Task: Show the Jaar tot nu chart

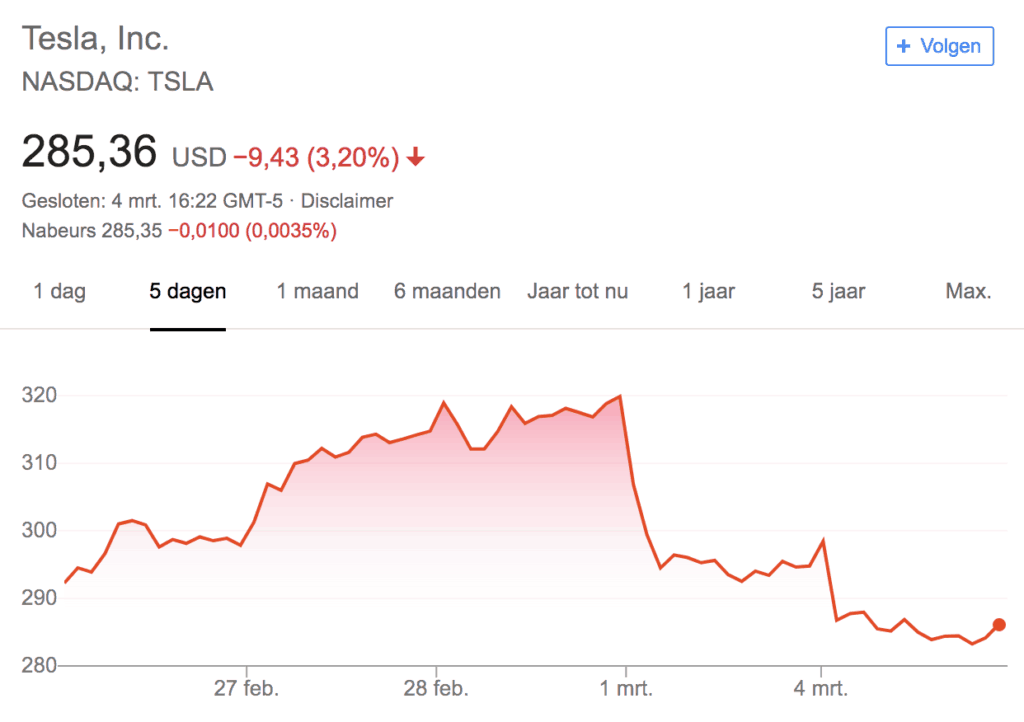Action: point(578,292)
